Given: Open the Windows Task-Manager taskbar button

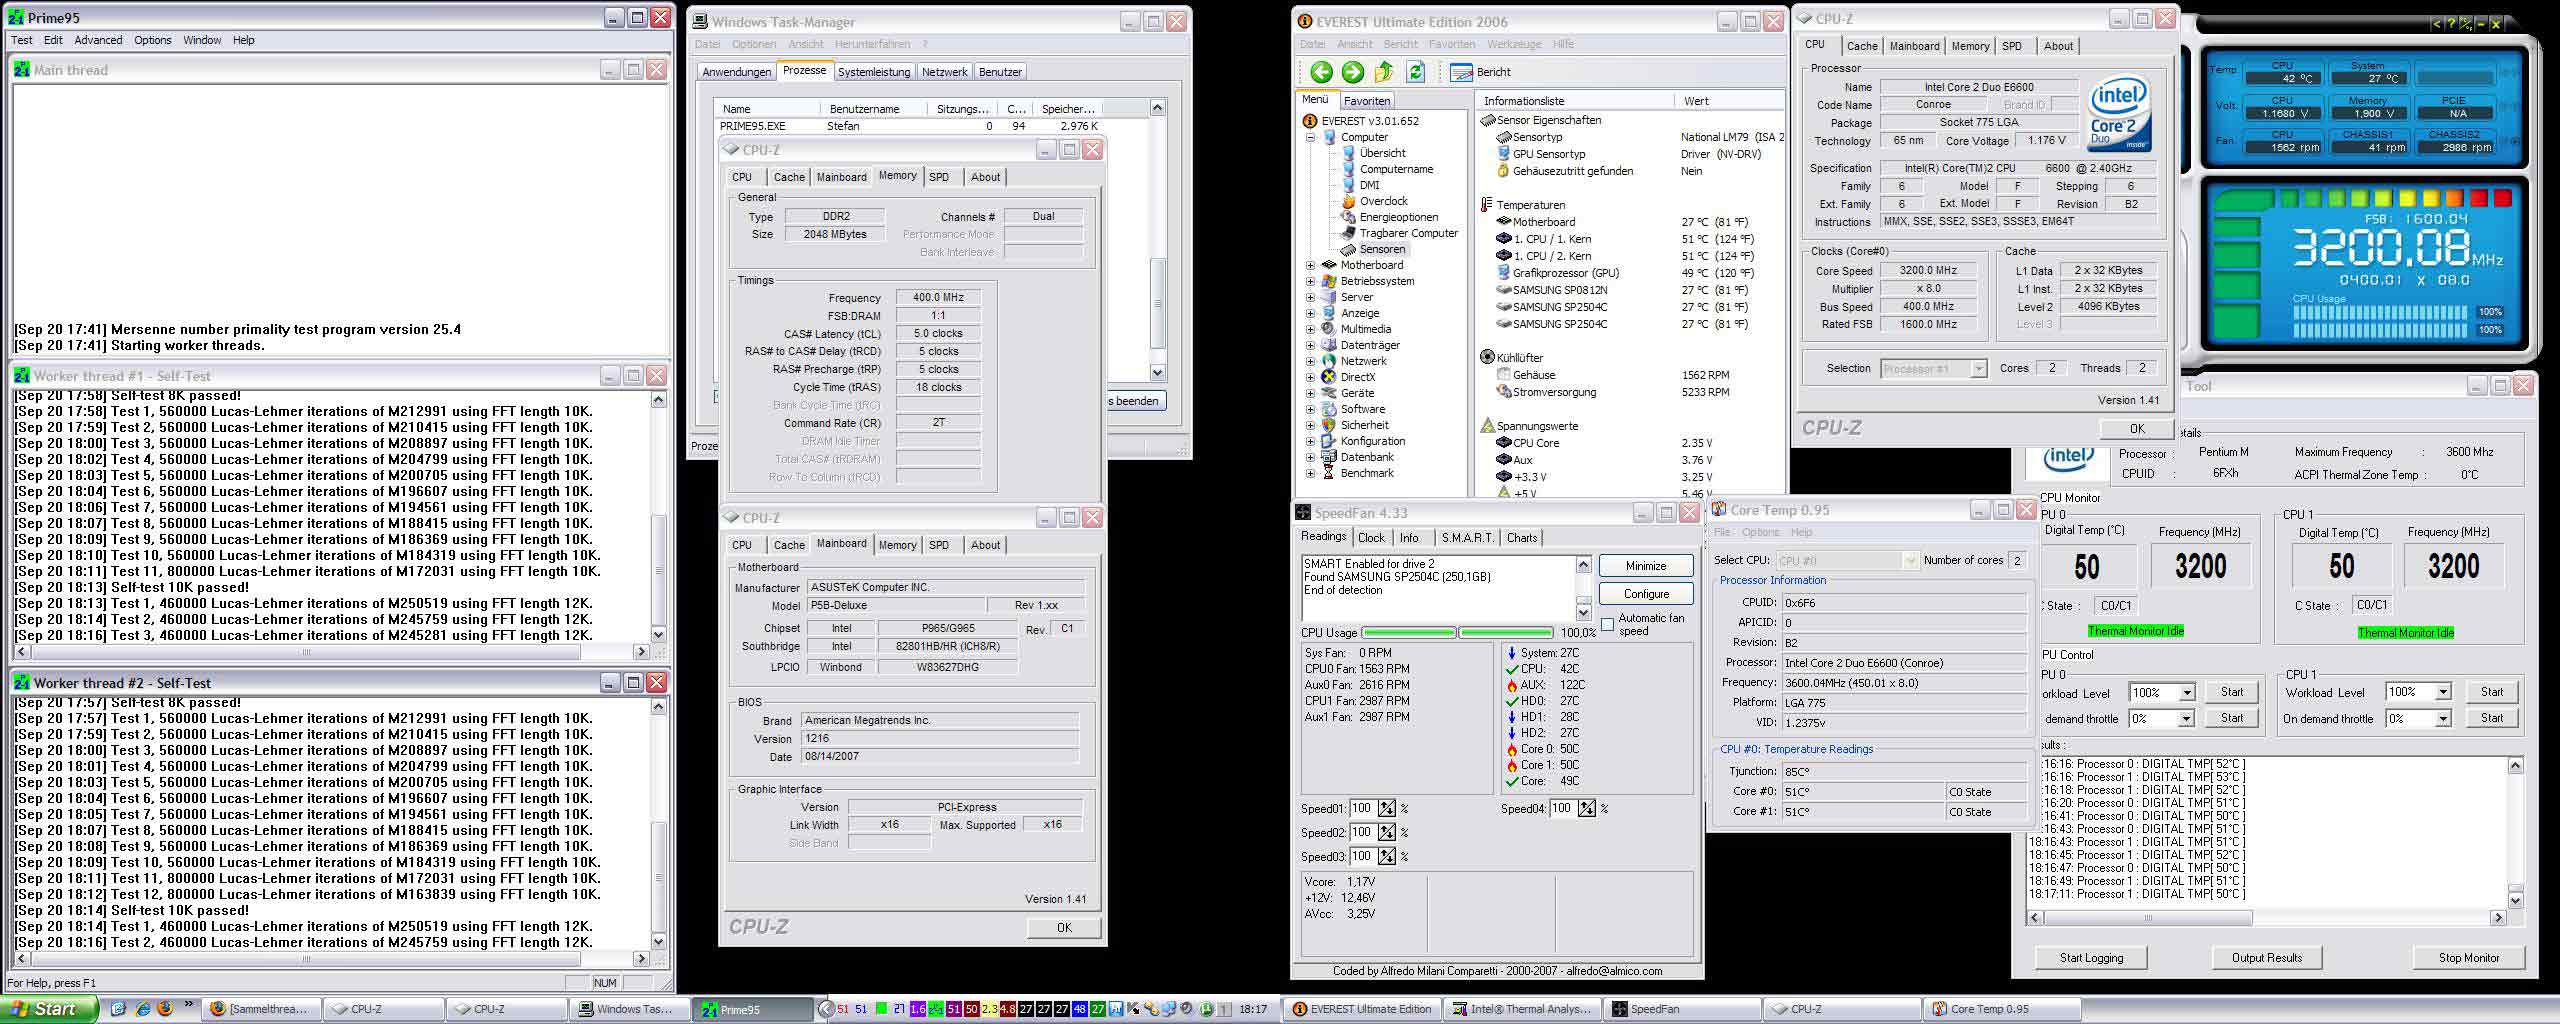Looking at the screenshot, I should point(629,1009).
